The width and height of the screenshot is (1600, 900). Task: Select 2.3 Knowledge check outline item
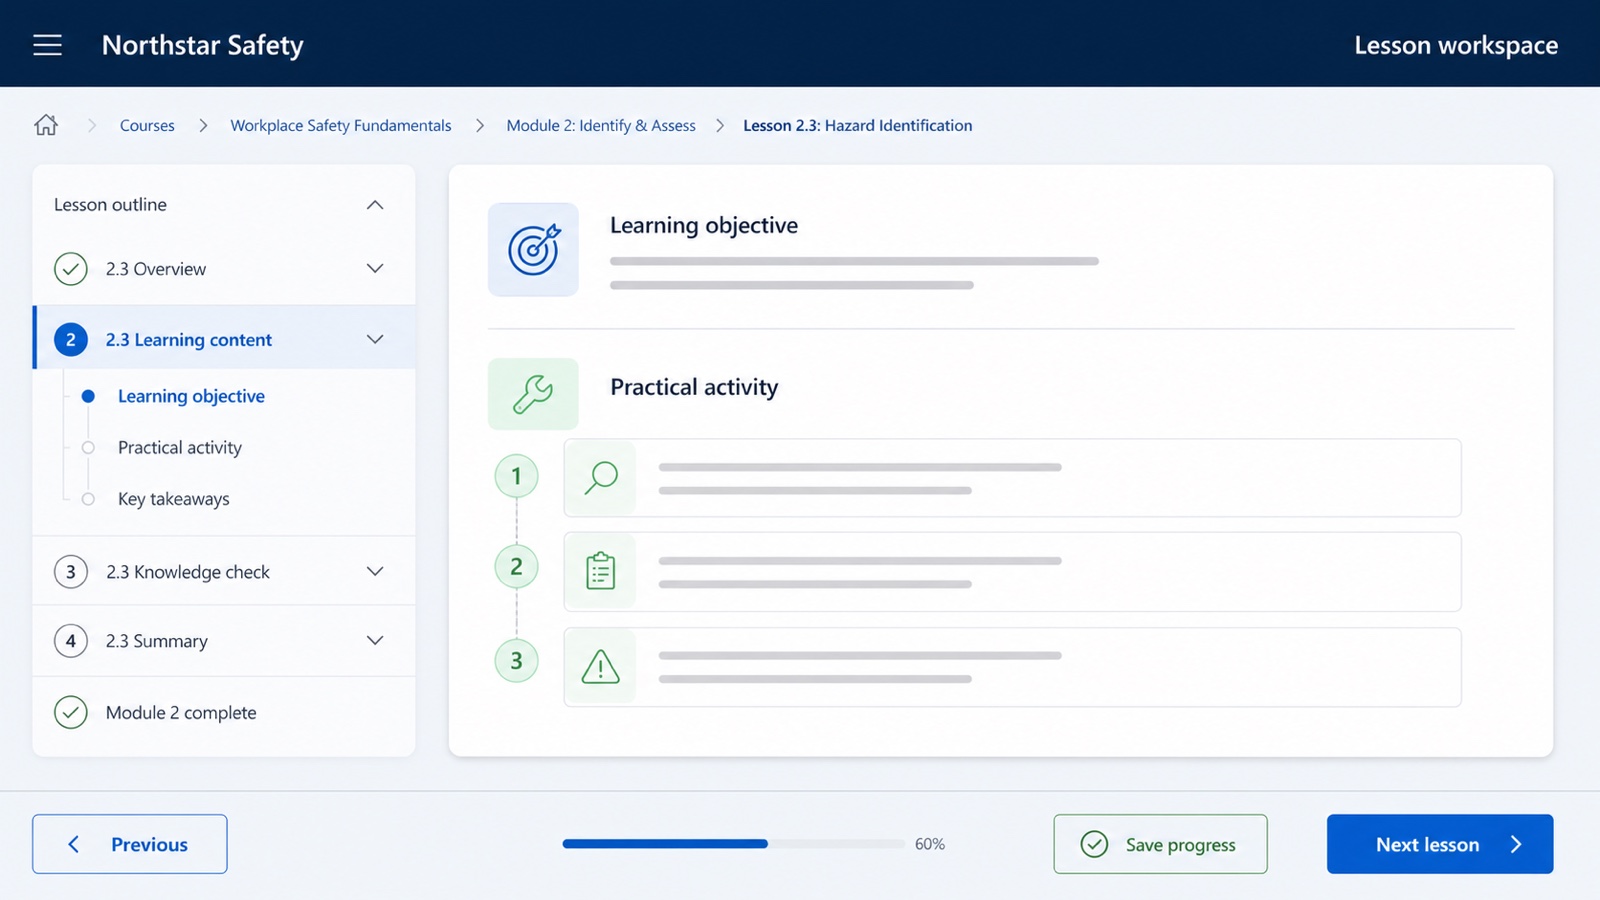tap(224, 572)
